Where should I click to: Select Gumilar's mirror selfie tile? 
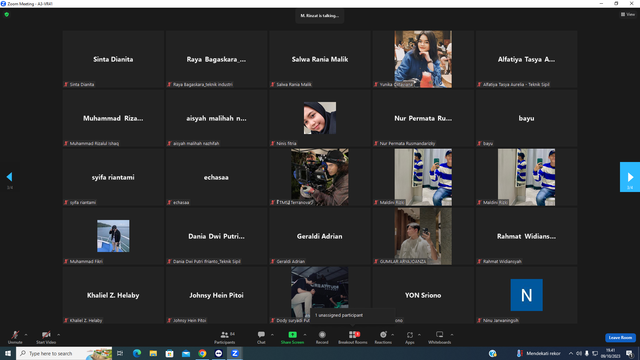tap(423, 236)
